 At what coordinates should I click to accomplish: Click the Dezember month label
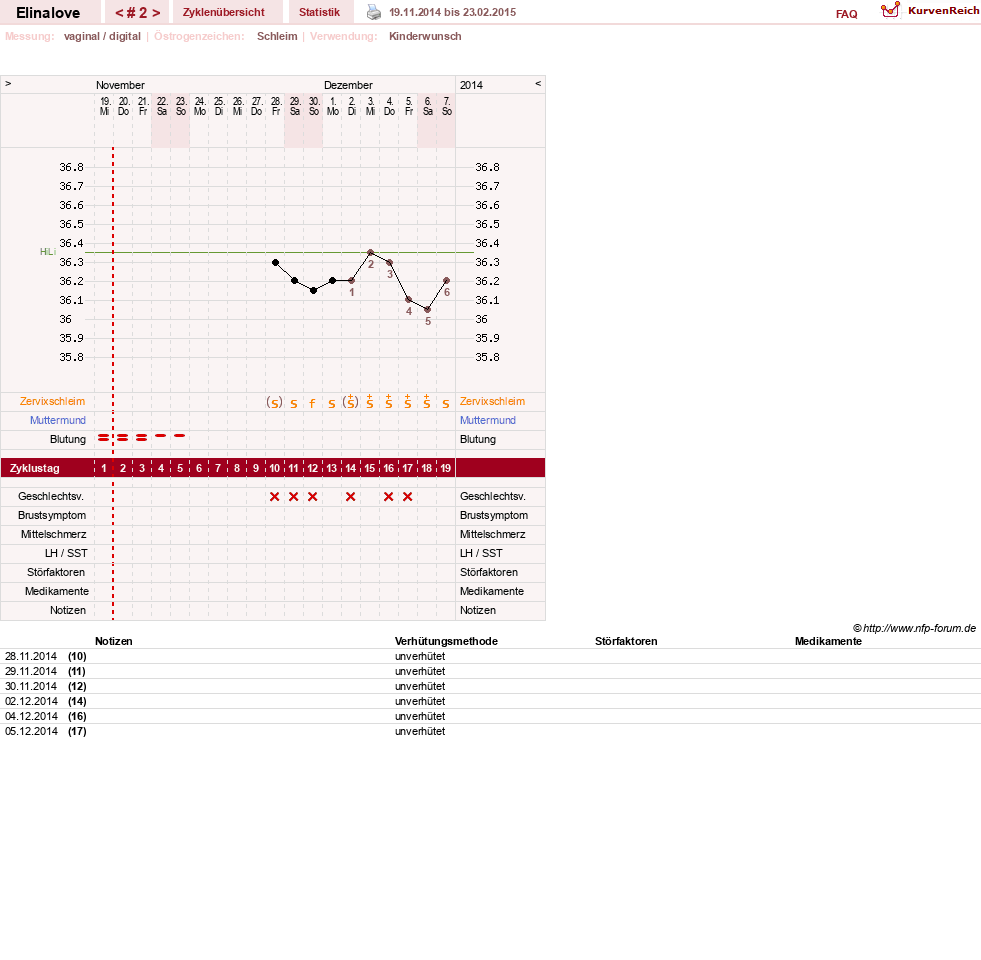pos(348,85)
